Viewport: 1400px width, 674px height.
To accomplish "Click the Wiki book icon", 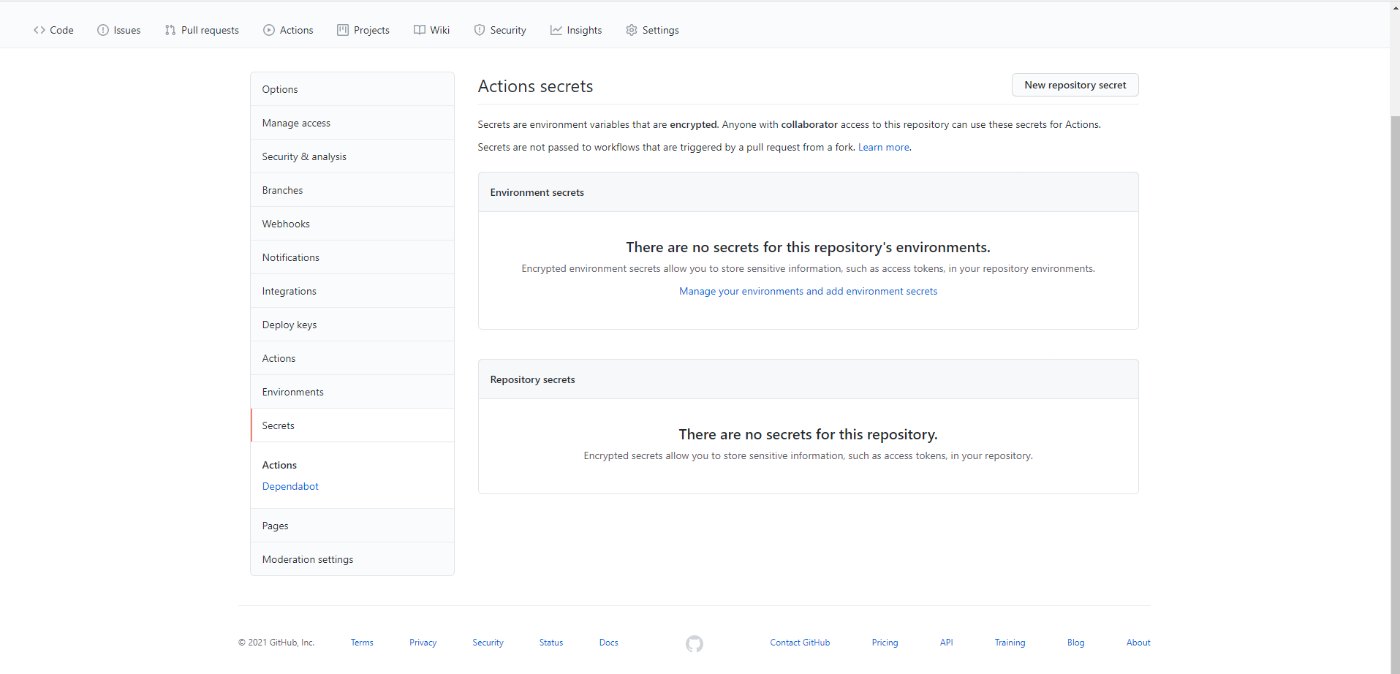I will [420, 30].
